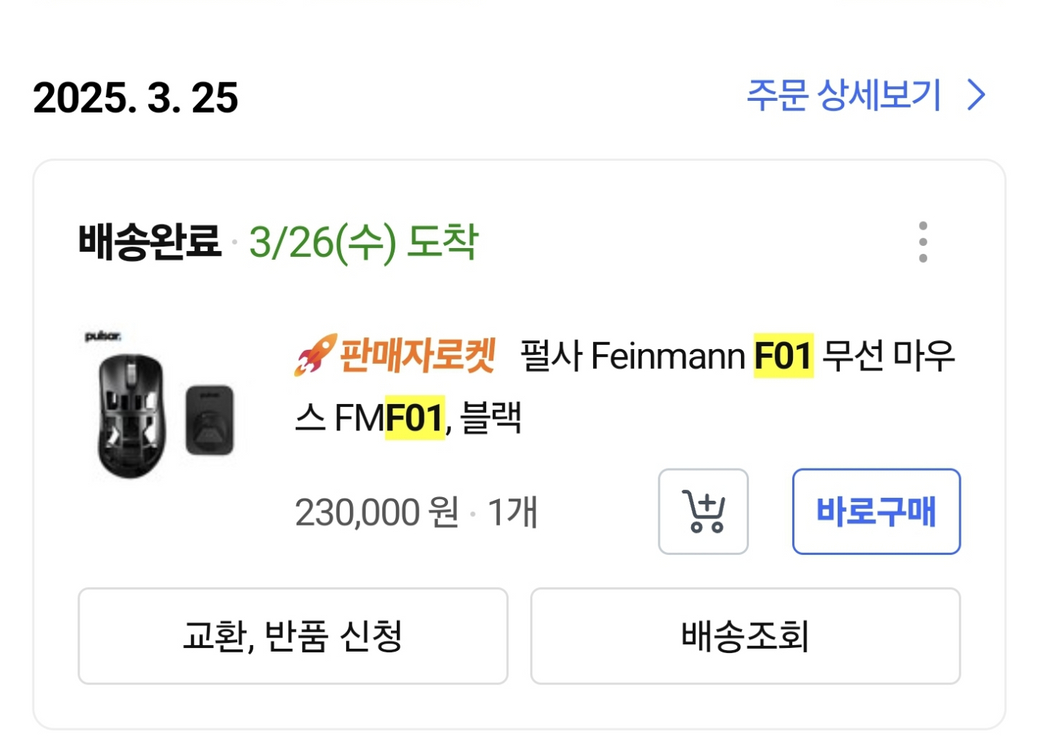Select the add-to-cart shopping cart icon
Image resolution: width=1039 pixels, height=750 pixels.
pyautogui.click(x=703, y=511)
